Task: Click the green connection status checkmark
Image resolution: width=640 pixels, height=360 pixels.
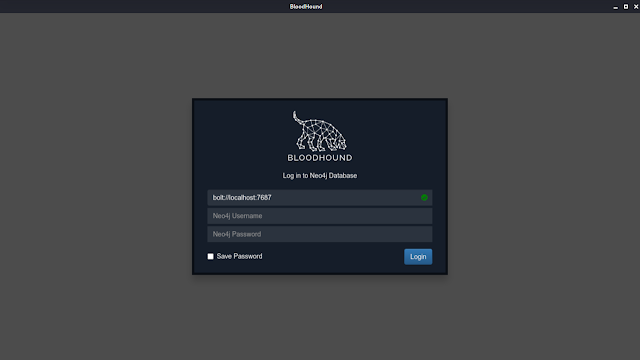Action: coord(424,198)
